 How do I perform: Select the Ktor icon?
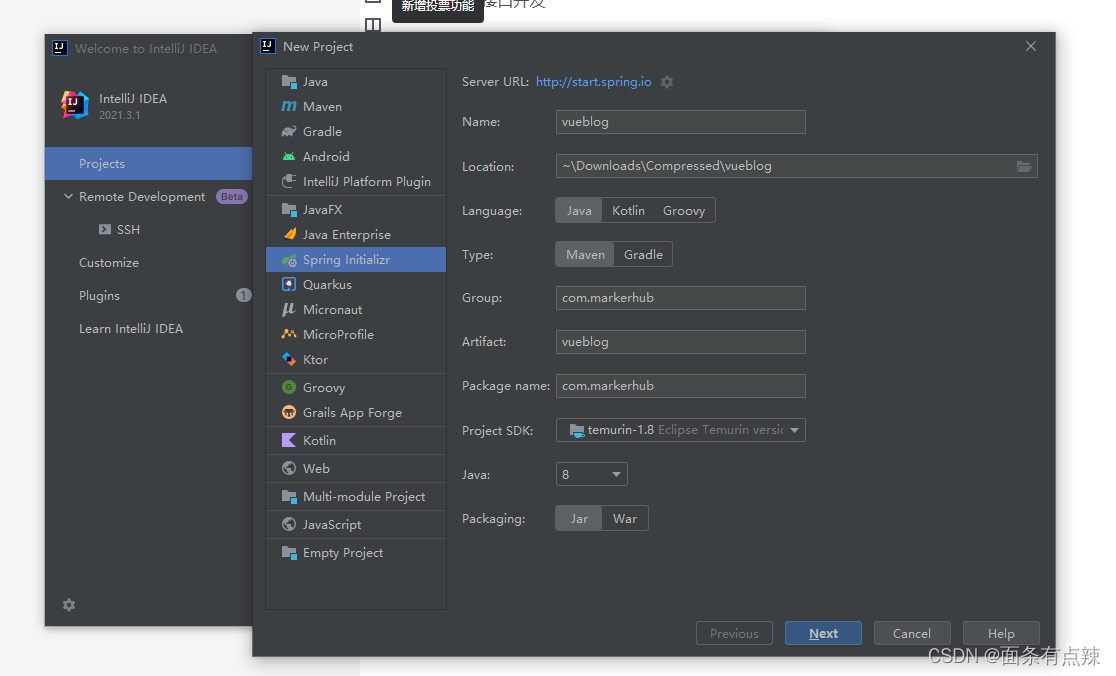289,359
